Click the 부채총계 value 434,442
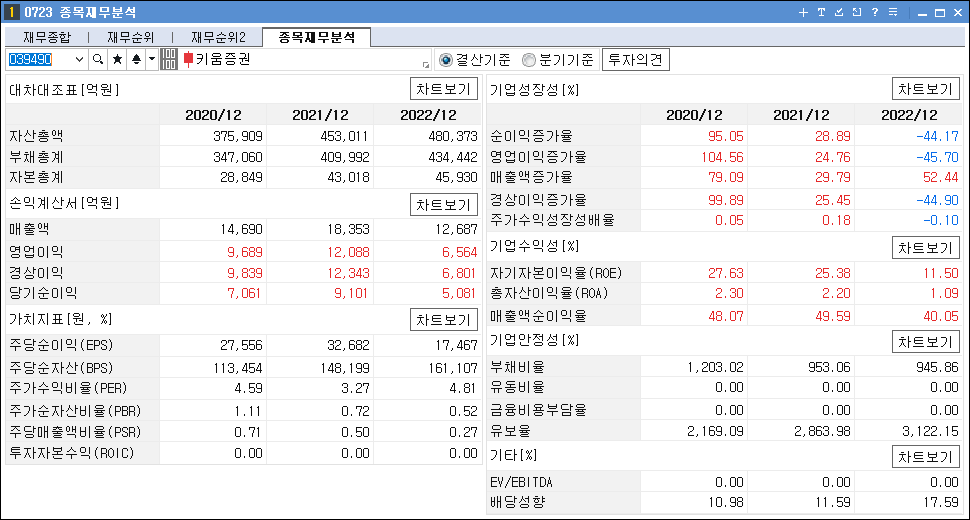This screenshot has height=520, width=970. click(x=453, y=157)
